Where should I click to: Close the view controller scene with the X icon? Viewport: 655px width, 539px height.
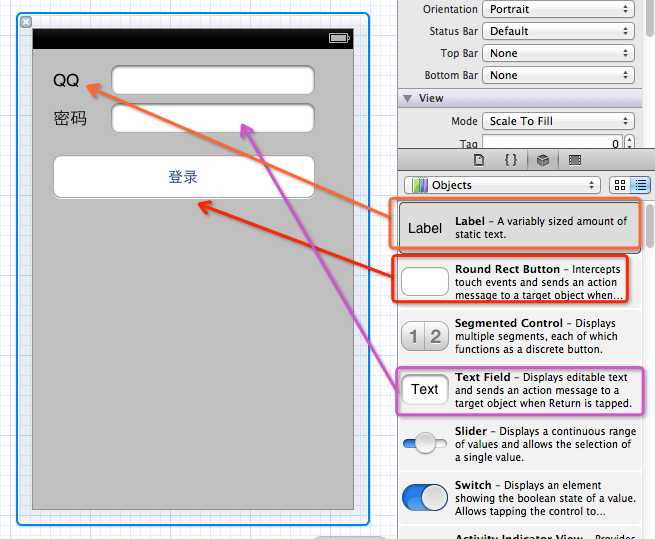point(26,22)
